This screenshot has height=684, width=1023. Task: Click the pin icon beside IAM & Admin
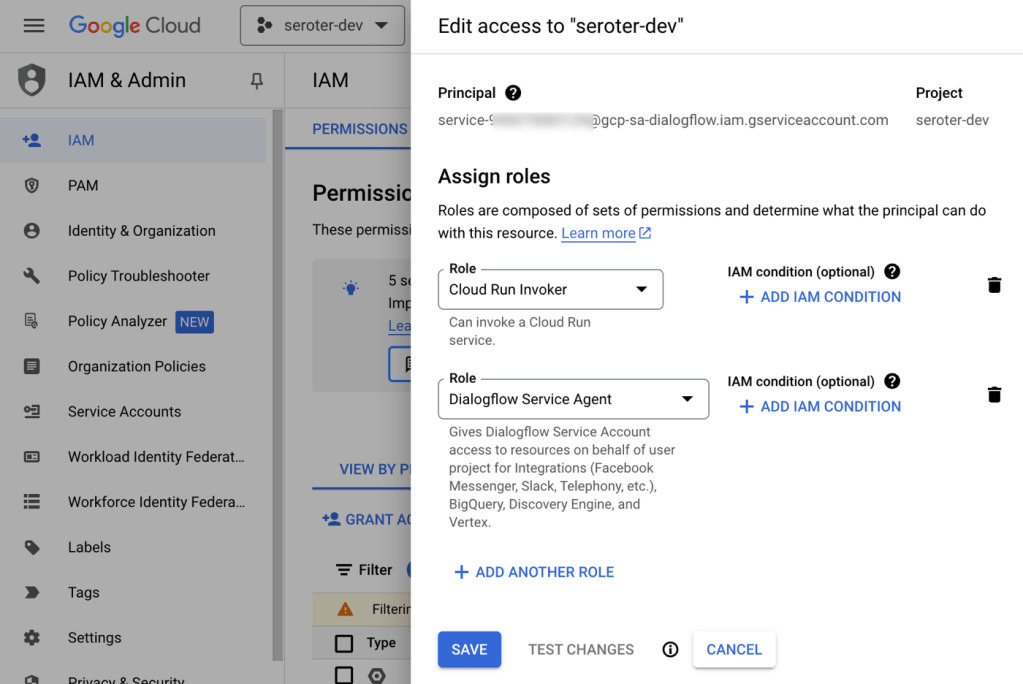point(257,81)
